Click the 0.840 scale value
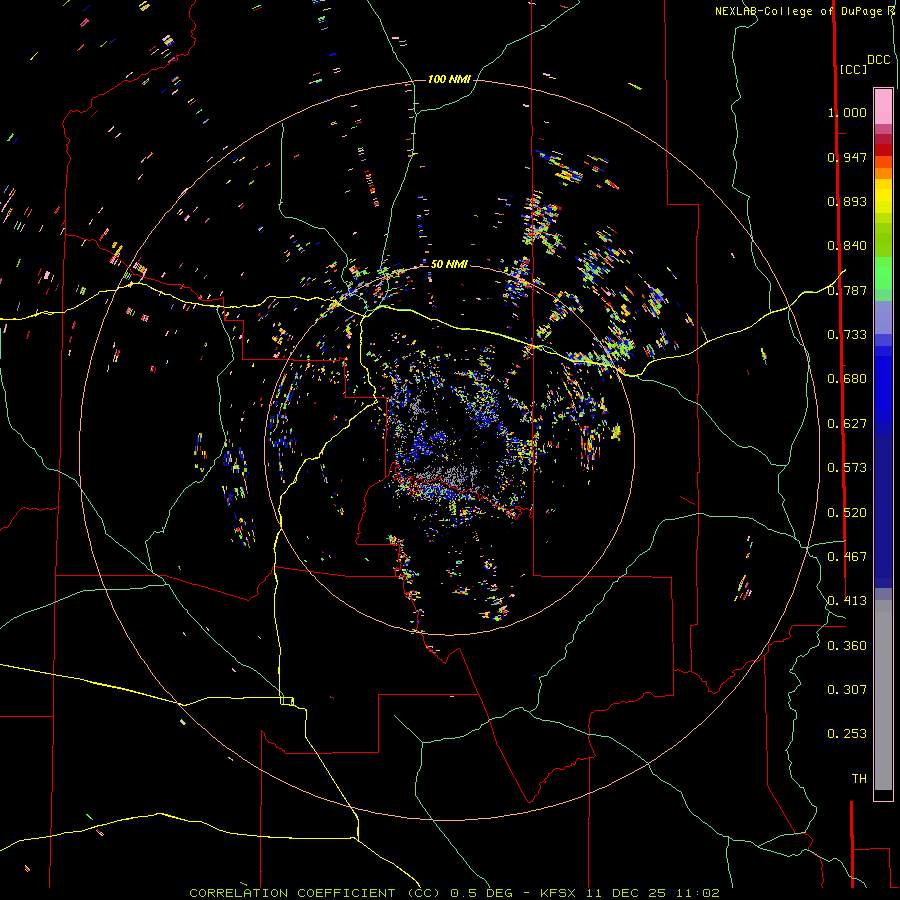The height and width of the screenshot is (900, 900). point(847,246)
